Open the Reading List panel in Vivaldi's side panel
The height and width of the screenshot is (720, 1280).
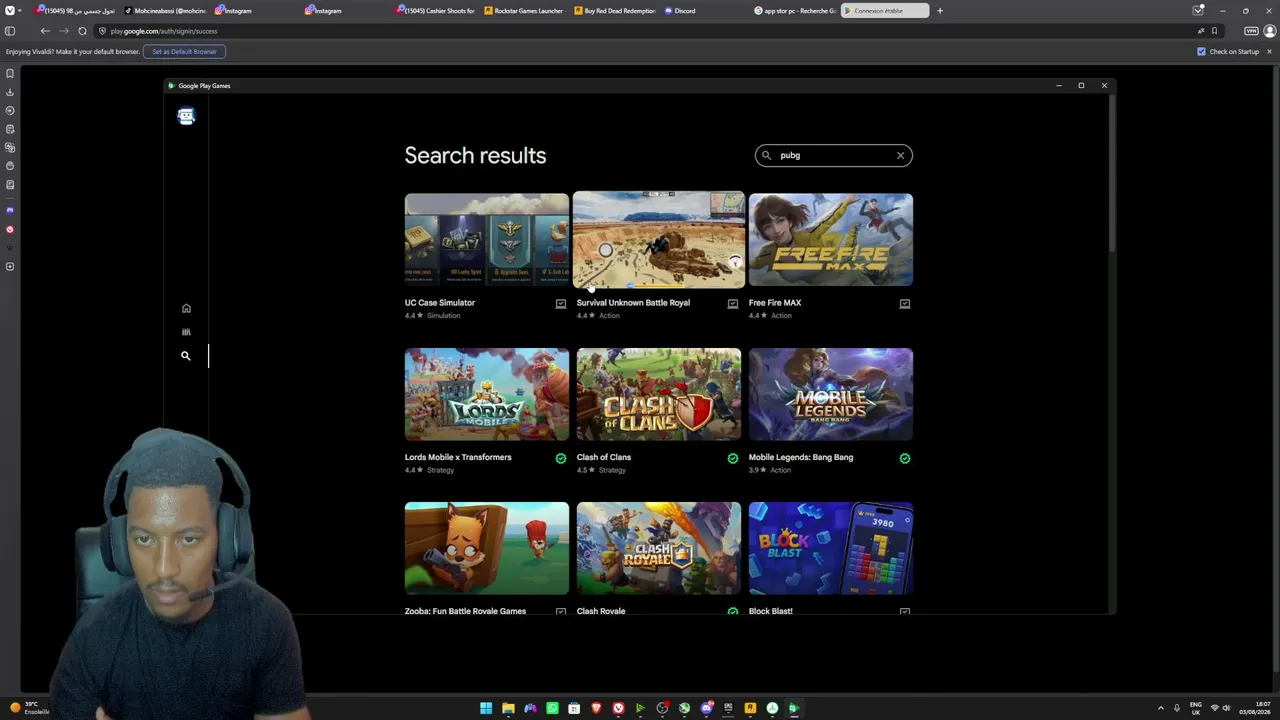tap(10, 185)
